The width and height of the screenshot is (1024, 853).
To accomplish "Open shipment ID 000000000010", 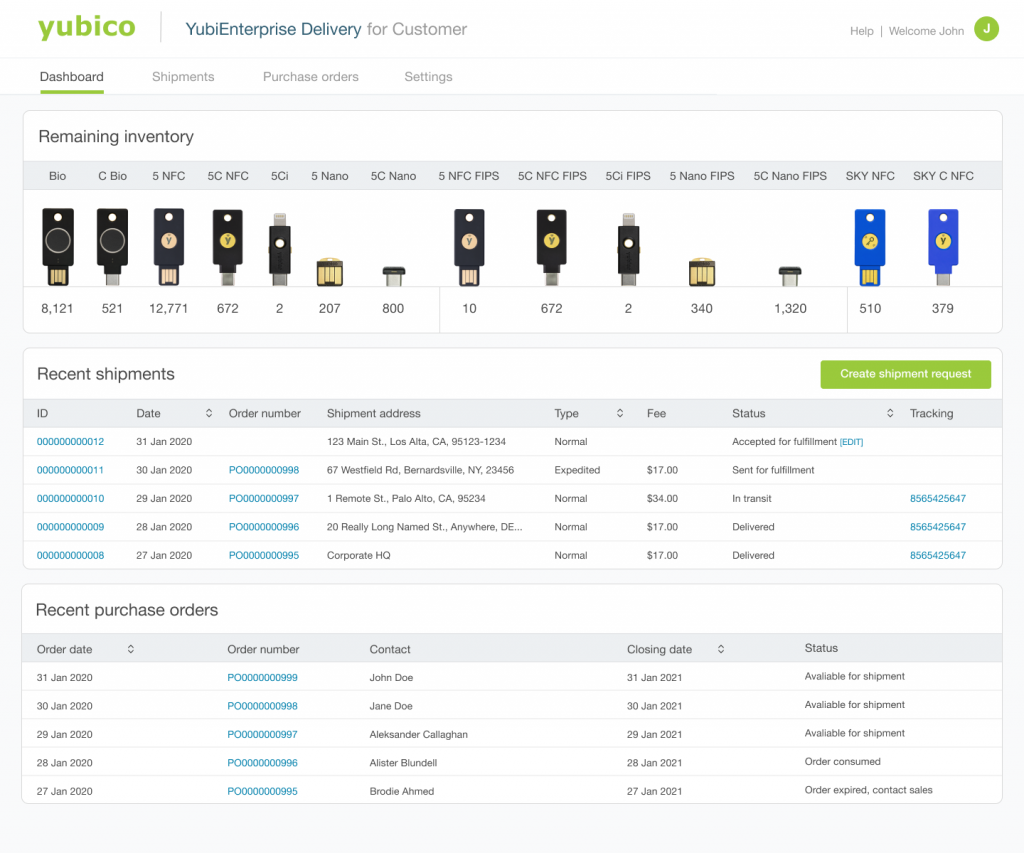I will click(x=71, y=498).
